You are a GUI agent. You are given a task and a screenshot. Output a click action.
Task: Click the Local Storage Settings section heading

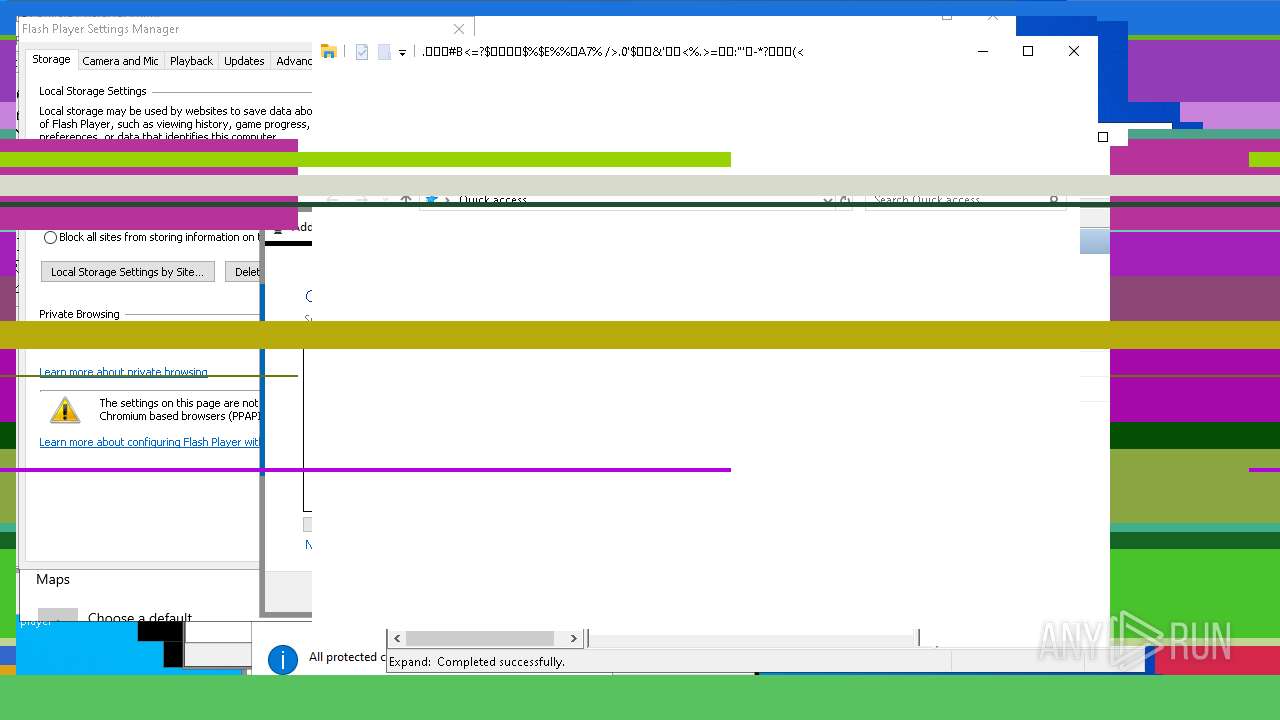pyautogui.click(x=93, y=91)
